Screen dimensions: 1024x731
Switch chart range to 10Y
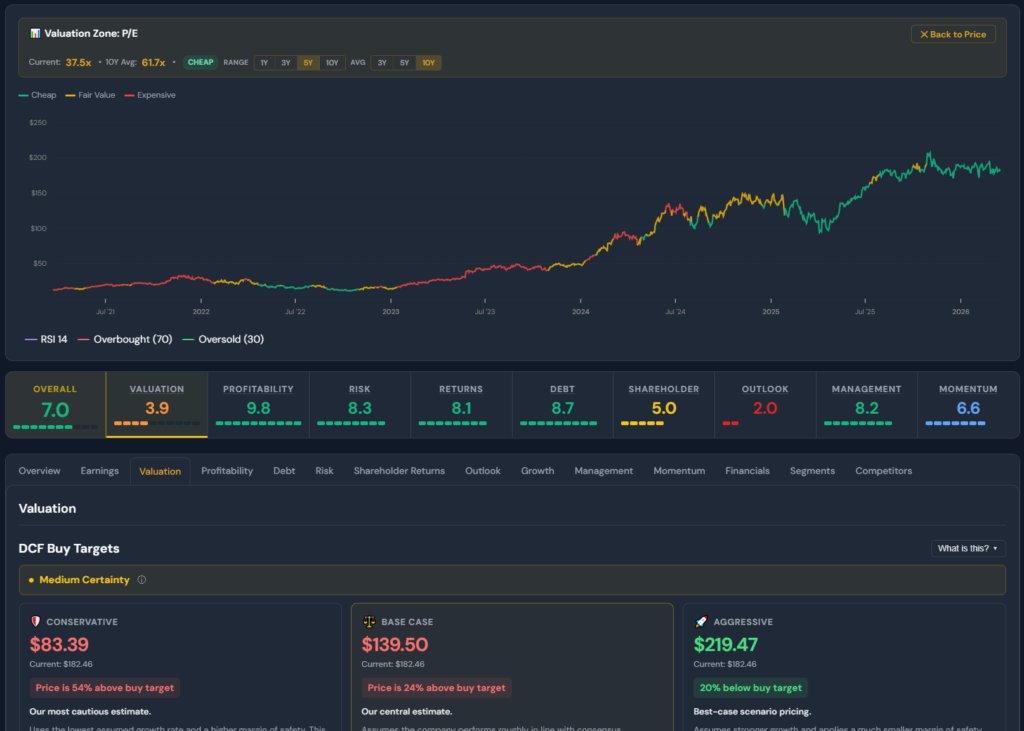point(332,63)
